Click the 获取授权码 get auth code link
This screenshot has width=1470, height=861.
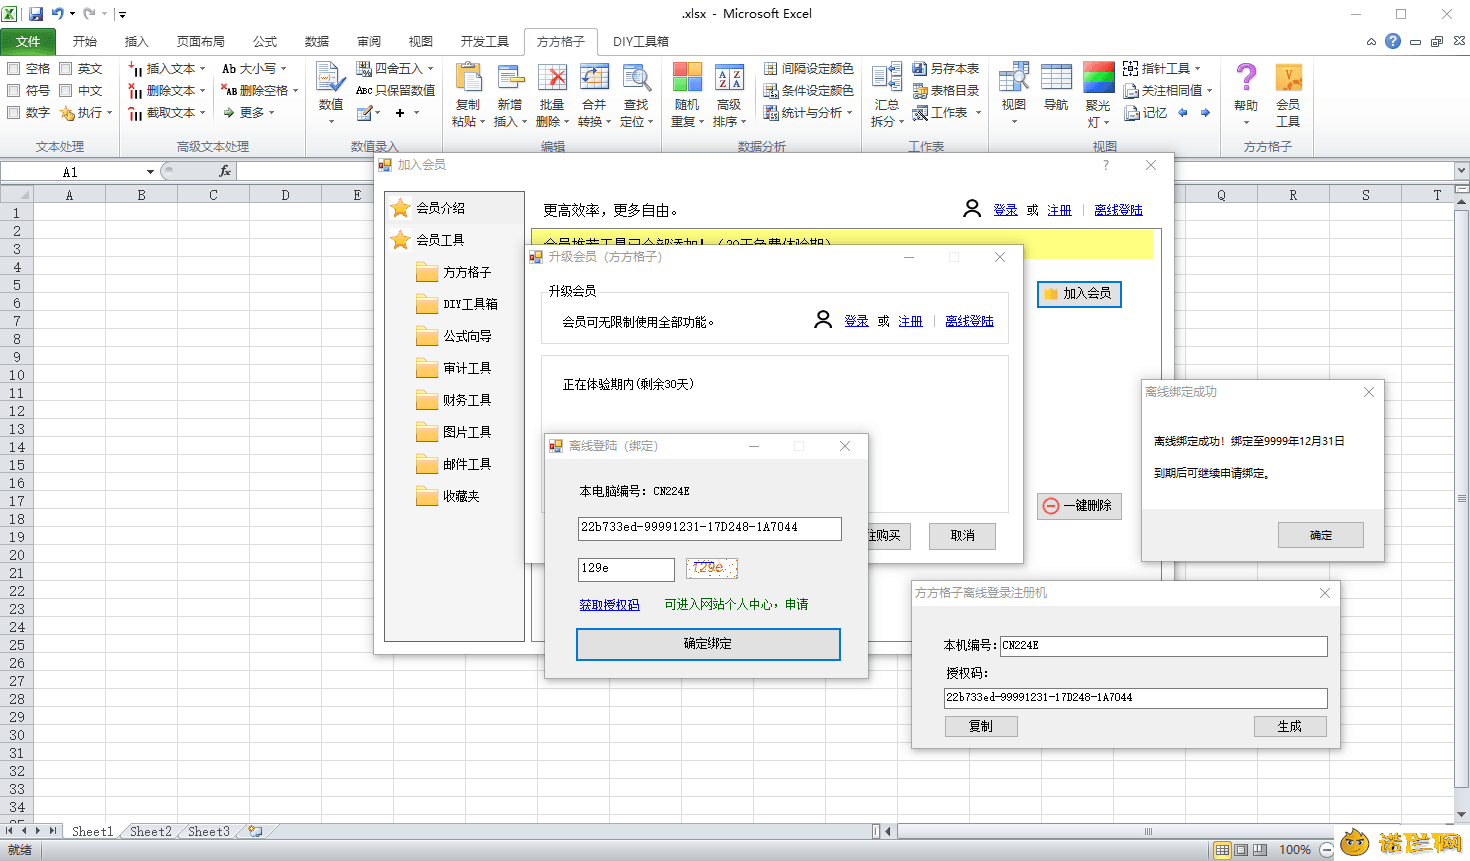click(x=609, y=605)
